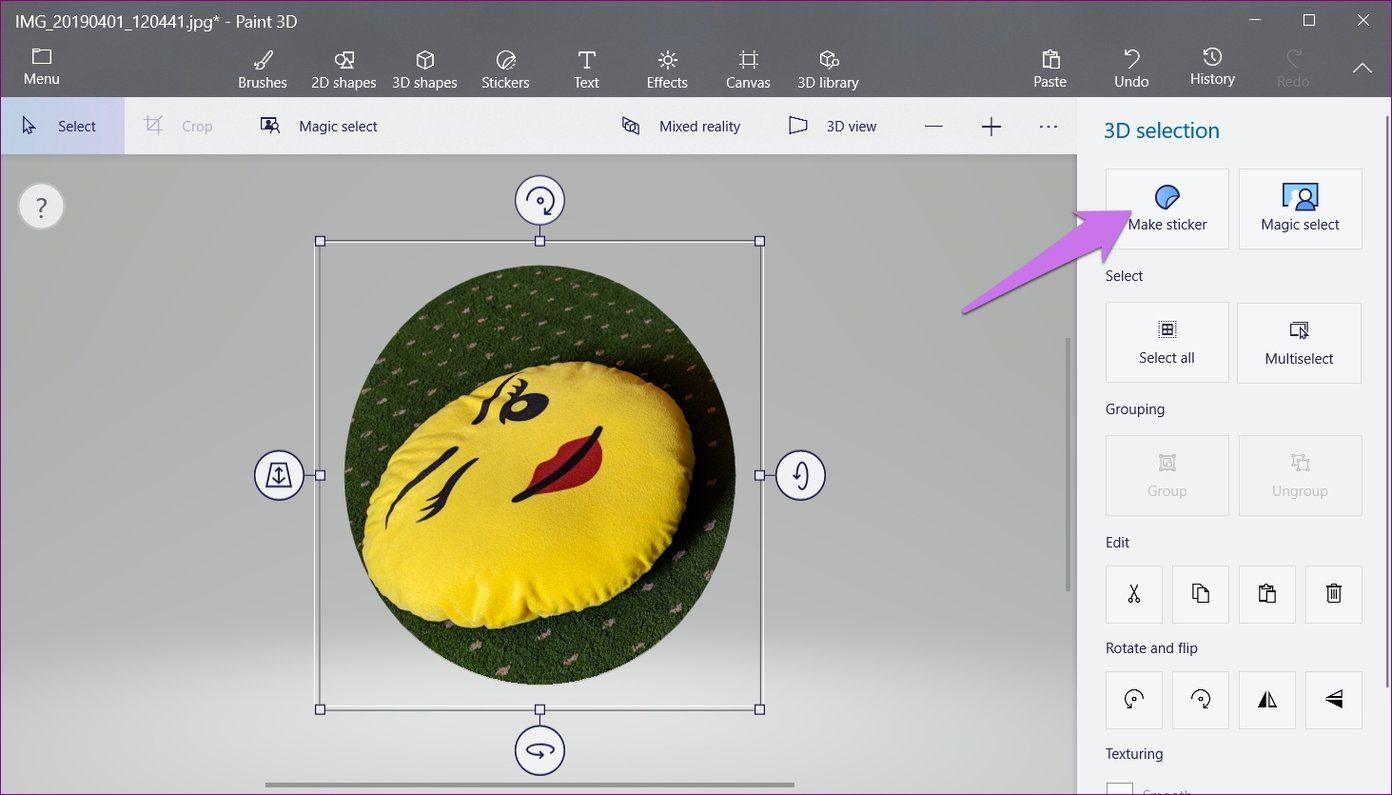Activate Magic select in toolbar

[319, 126]
